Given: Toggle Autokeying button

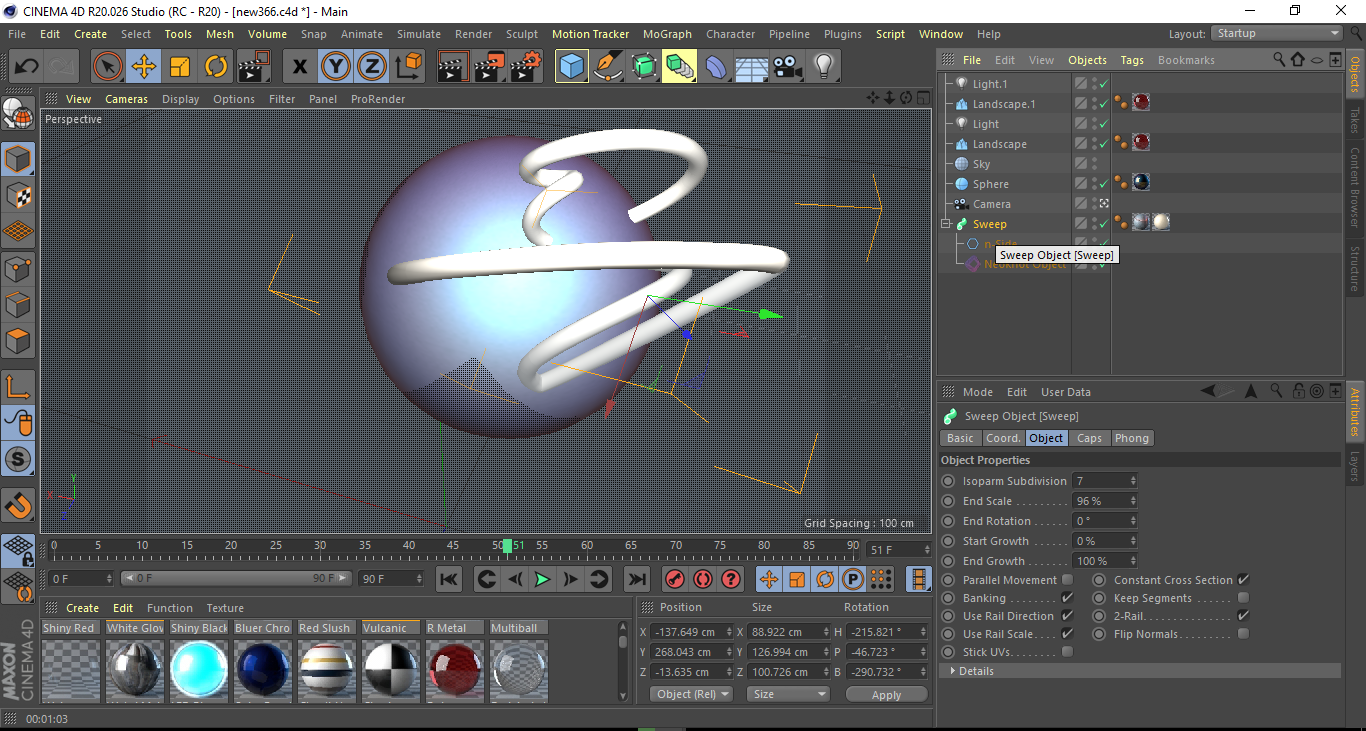Looking at the screenshot, I should (x=703, y=579).
